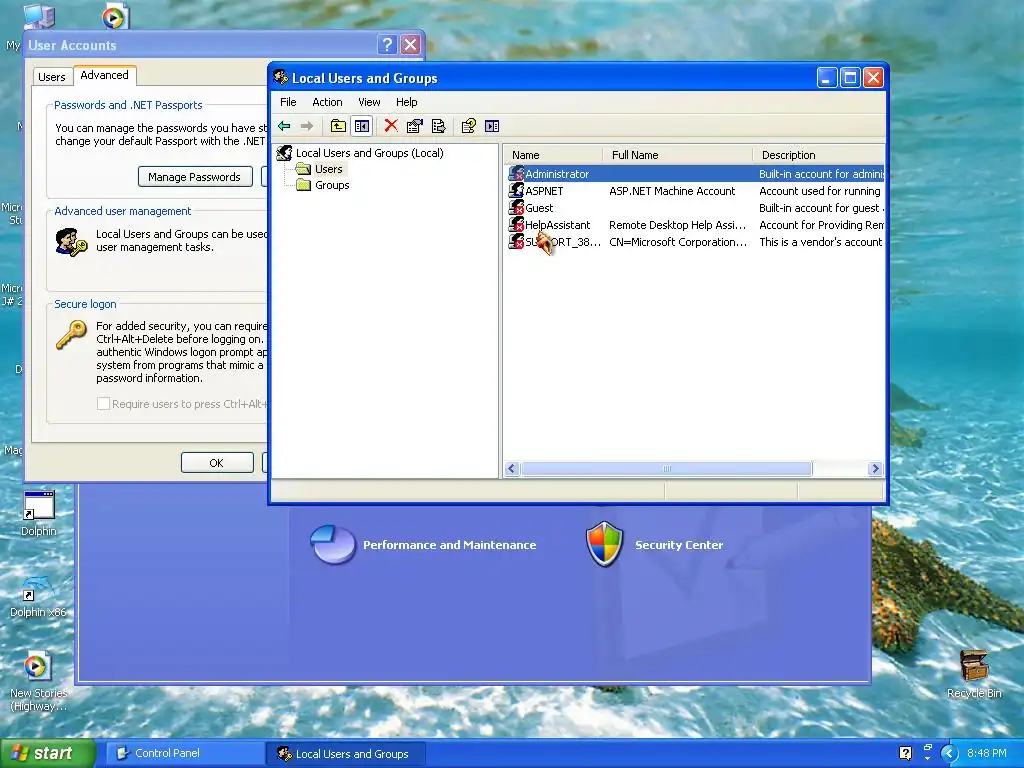This screenshot has width=1024, height=768.
Task: Sort by the Name column header
Action: pos(552,155)
